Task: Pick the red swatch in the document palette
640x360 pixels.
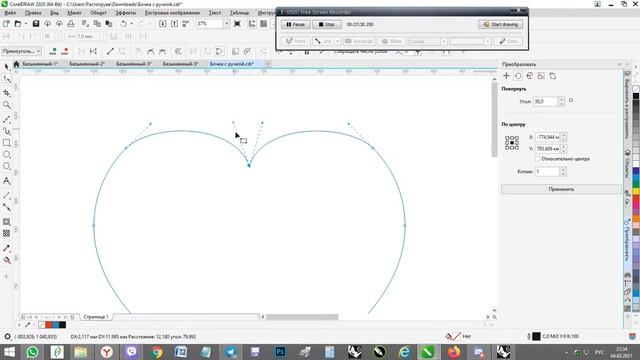Action: pos(48,325)
